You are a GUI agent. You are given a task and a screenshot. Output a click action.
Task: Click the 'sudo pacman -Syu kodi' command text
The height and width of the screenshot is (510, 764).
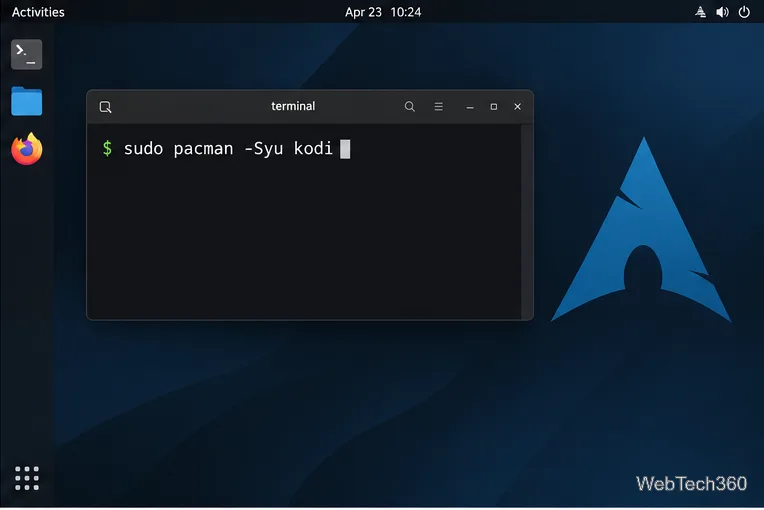228,149
